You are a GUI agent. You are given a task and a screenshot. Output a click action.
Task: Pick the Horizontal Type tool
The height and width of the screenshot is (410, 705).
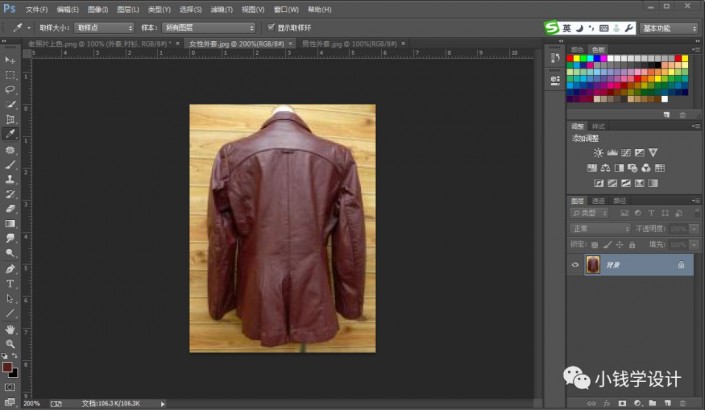[x=10, y=284]
